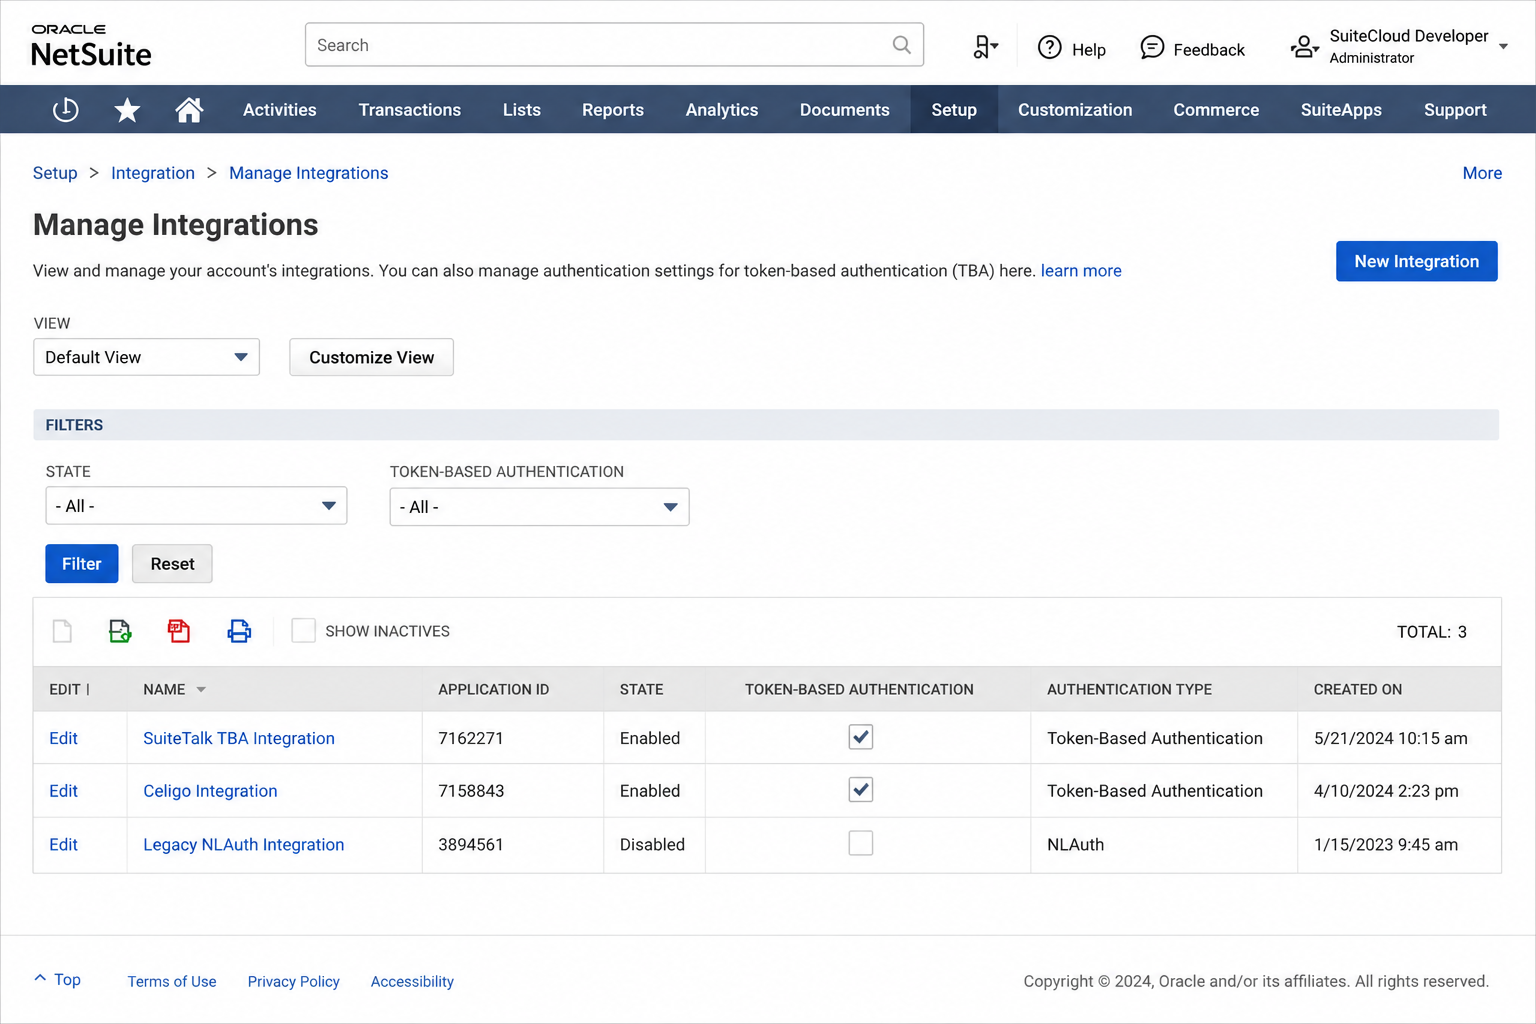
Task: Click the Privacy Policy link
Action: (294, 982)
